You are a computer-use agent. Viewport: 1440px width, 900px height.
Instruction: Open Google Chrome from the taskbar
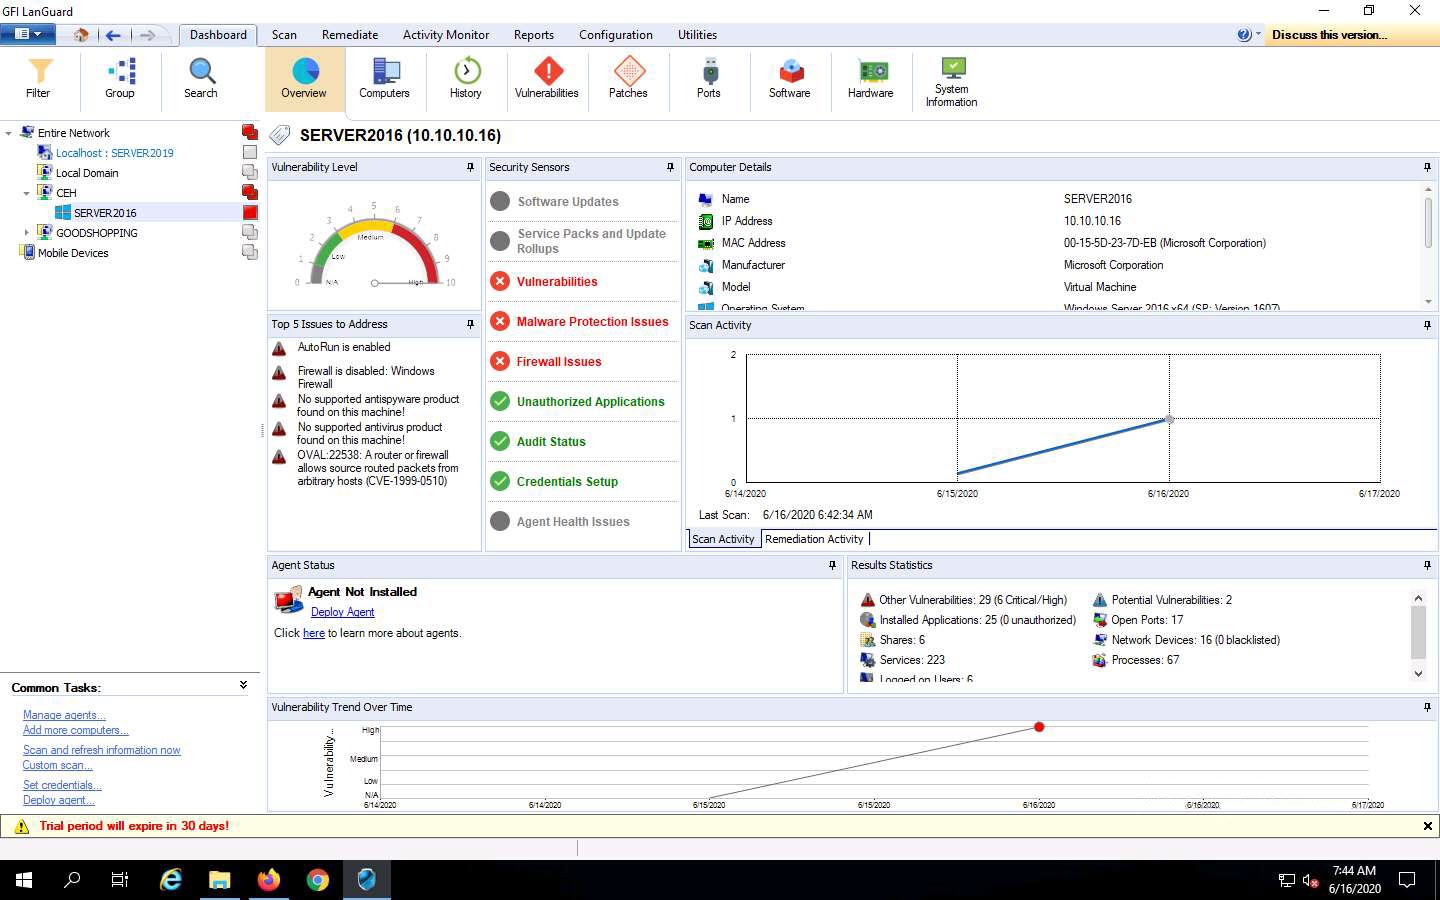(318, 880)
